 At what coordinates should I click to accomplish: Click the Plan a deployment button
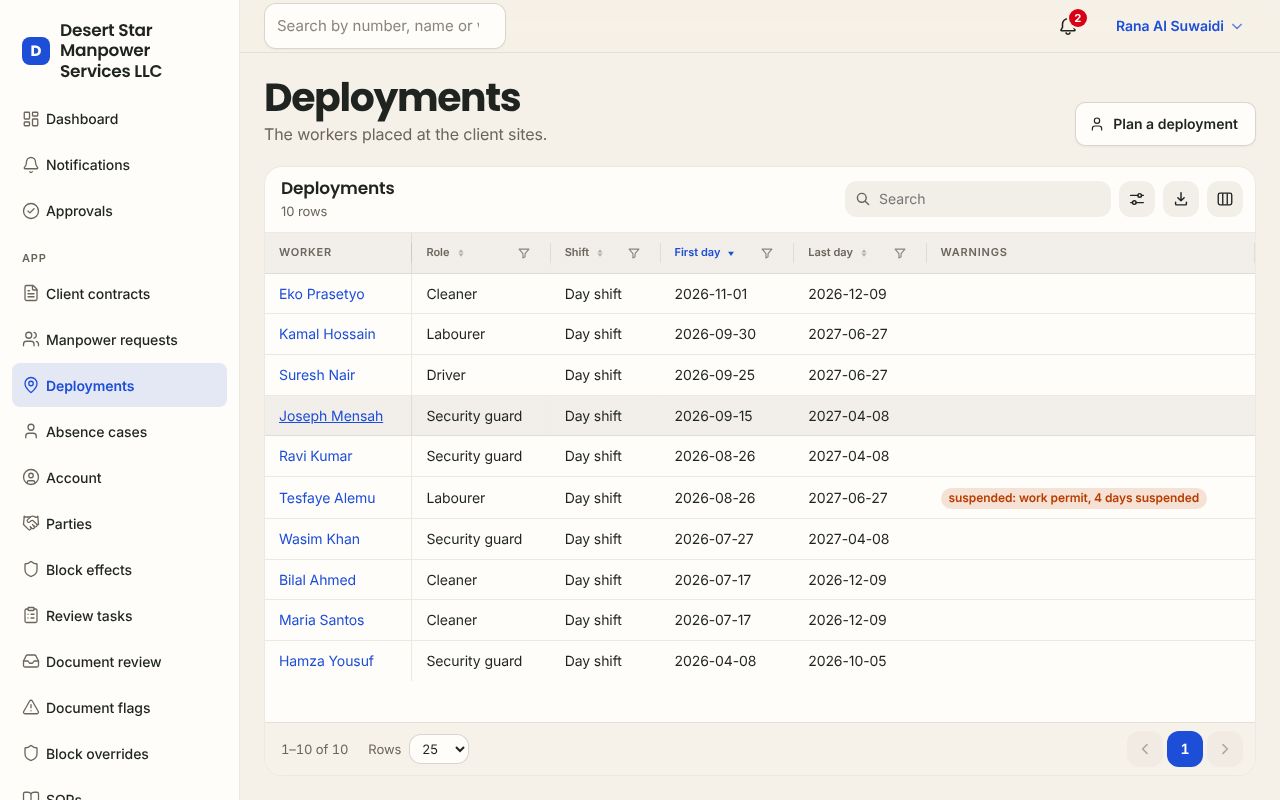[x=1165, y=124]
